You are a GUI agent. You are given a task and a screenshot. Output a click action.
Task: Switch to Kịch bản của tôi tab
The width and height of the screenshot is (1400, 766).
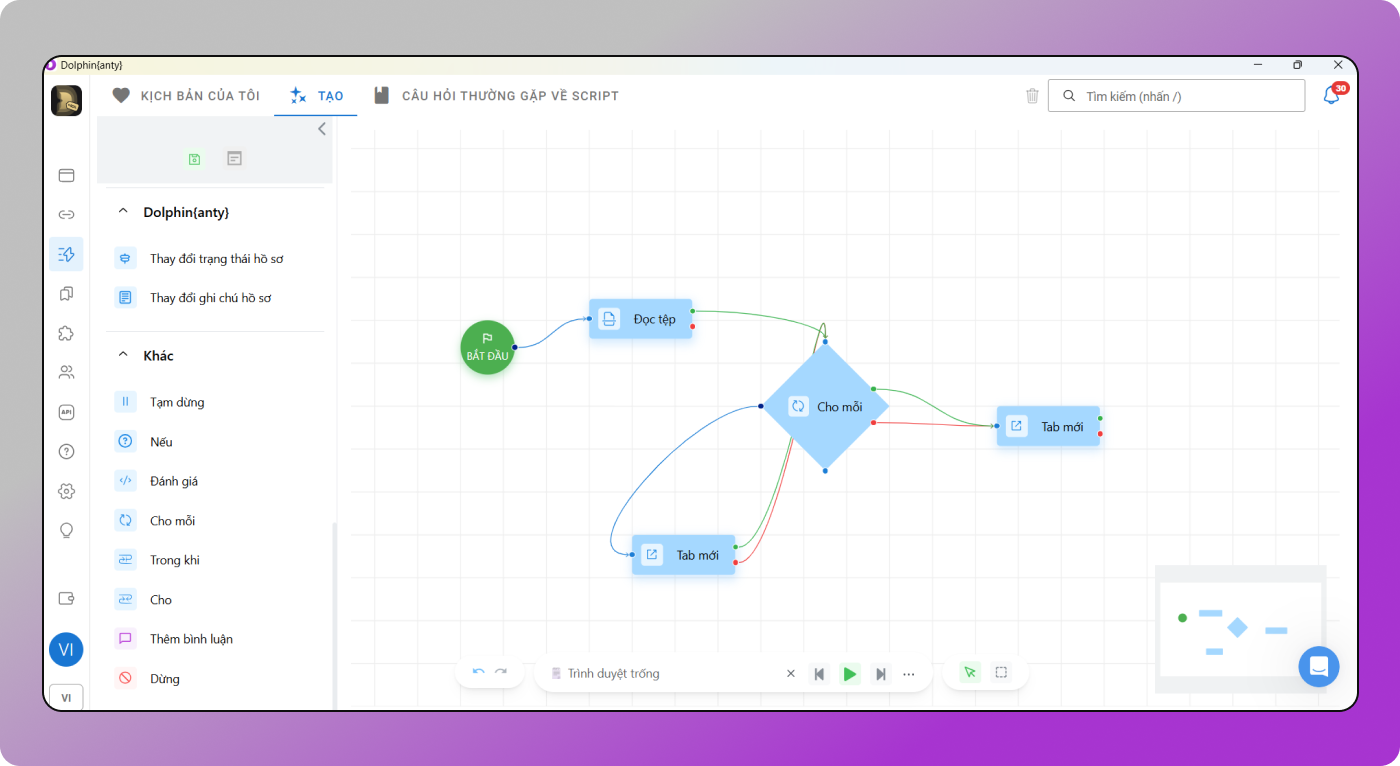coord(186,96)
